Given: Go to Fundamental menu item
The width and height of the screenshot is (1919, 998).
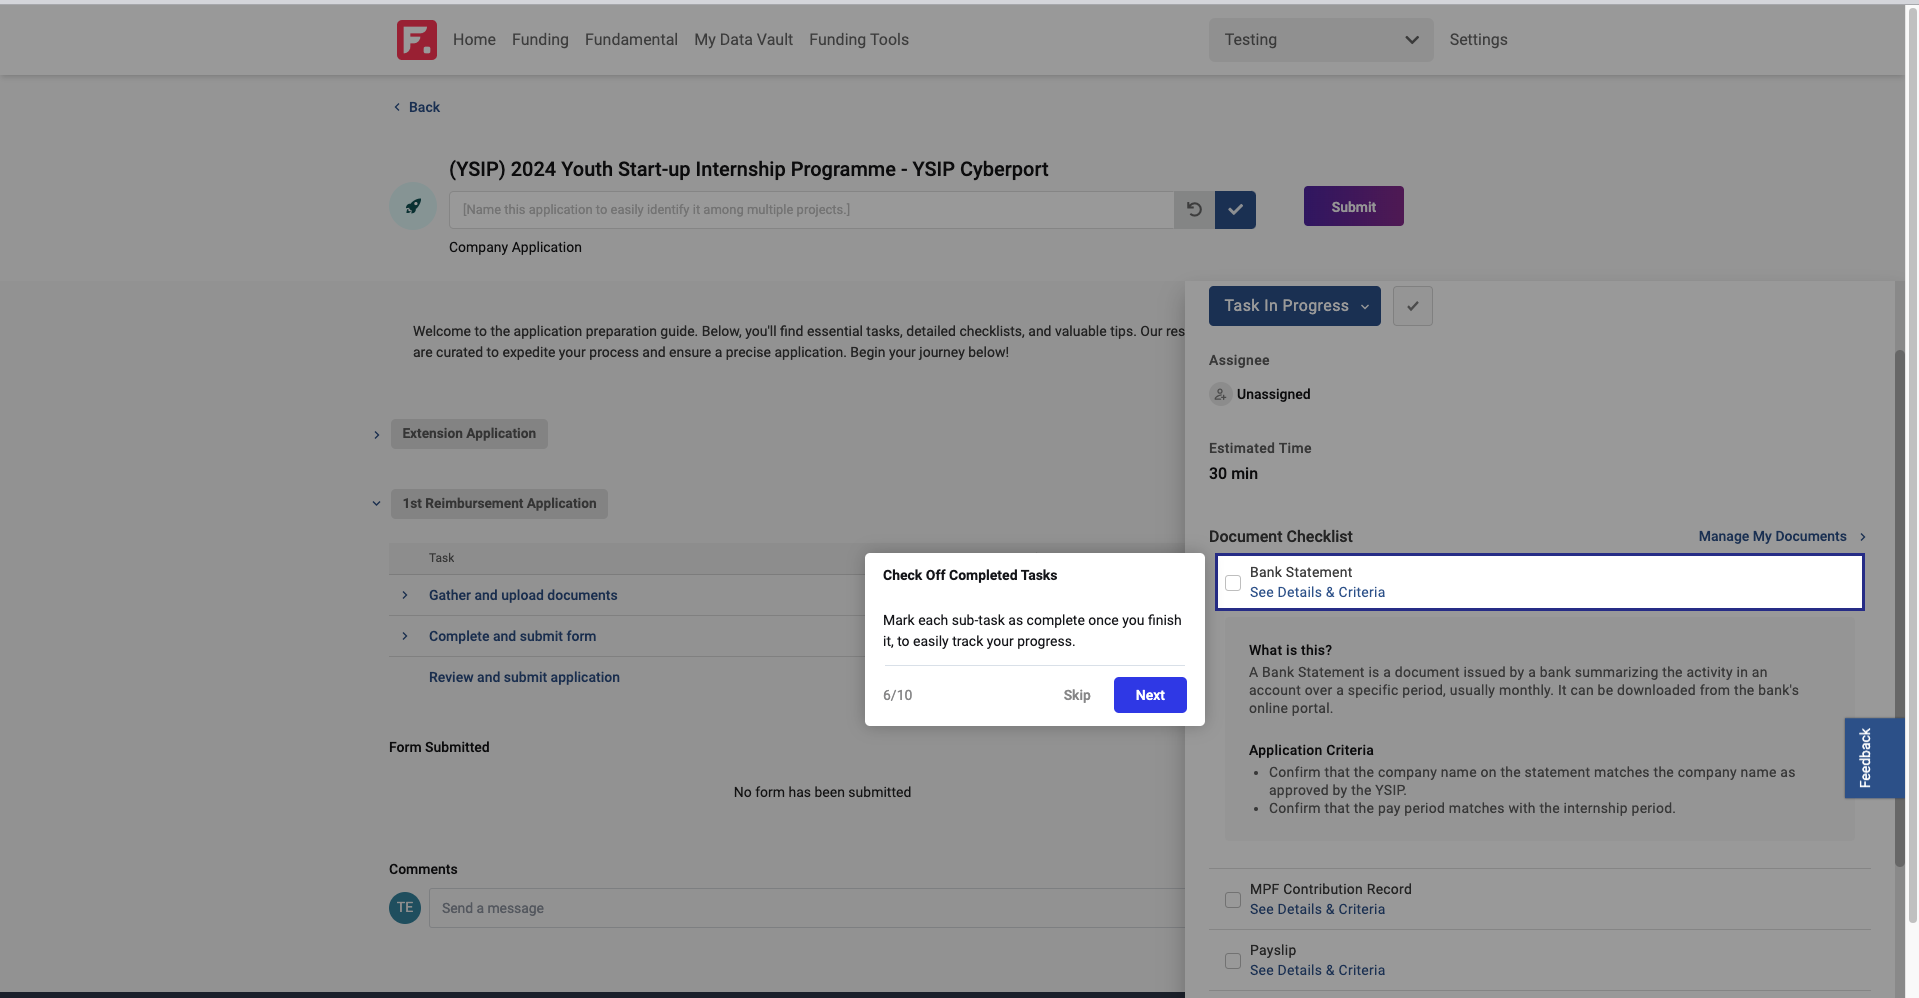Looking at the screenshot, I should tap(631, 40).
